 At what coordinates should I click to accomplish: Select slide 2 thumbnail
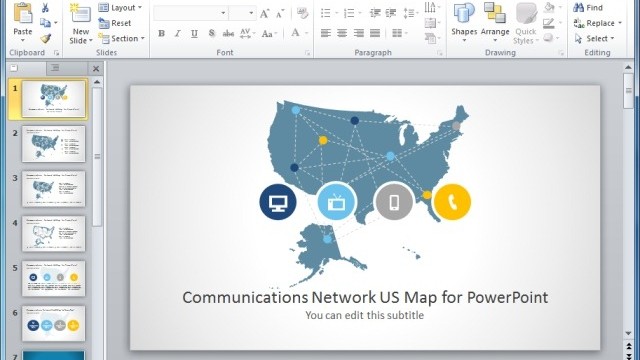point(53,144)
